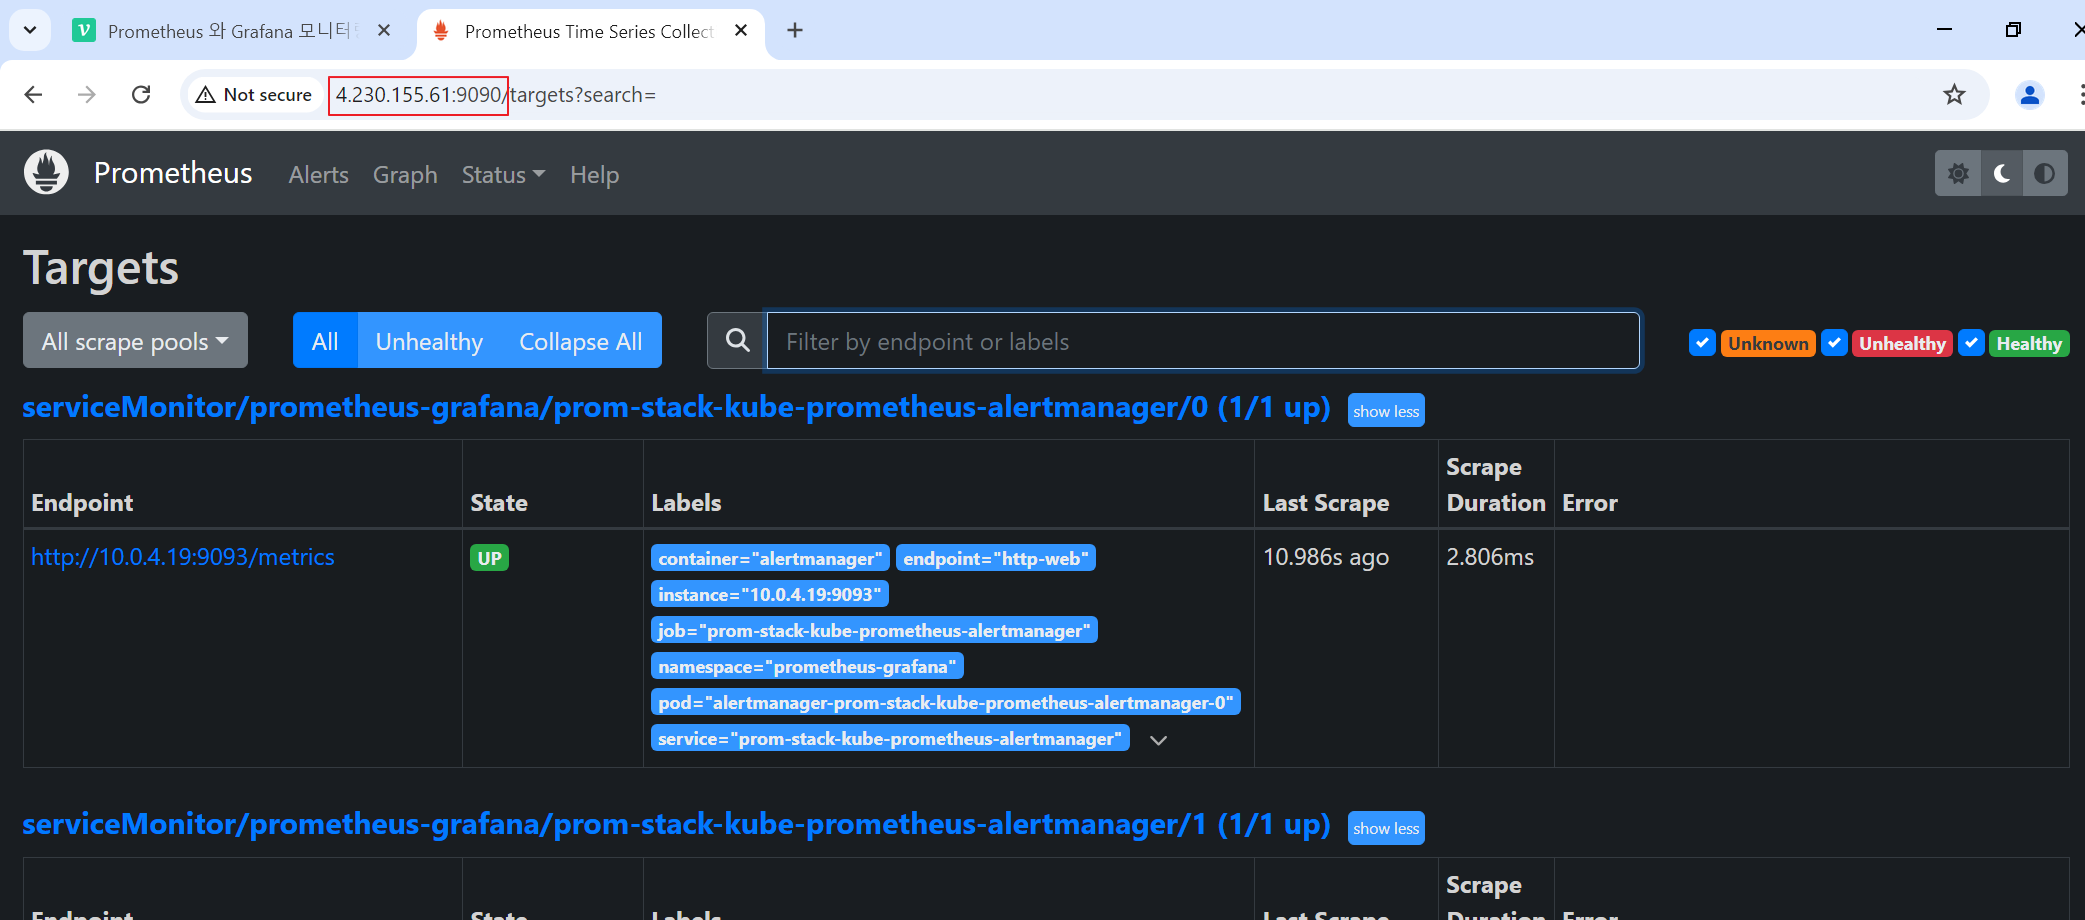Click the container="alertmanager" label

pos(770,558)
